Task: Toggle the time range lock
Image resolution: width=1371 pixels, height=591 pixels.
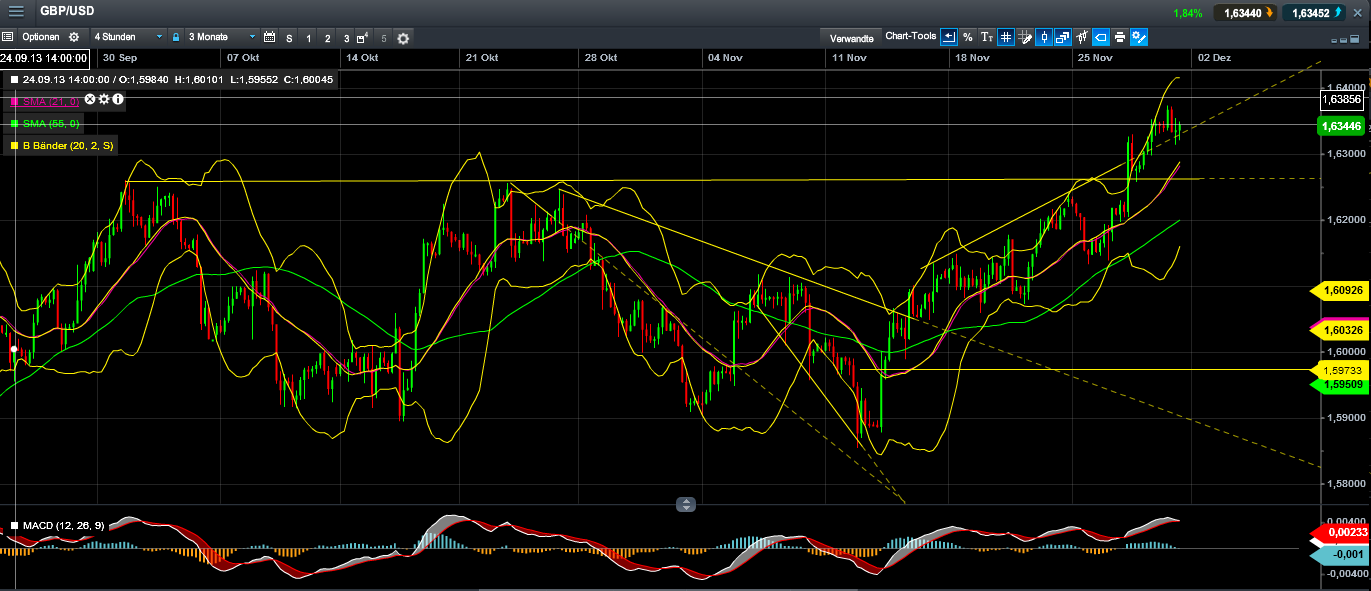Action: point(176,37)
